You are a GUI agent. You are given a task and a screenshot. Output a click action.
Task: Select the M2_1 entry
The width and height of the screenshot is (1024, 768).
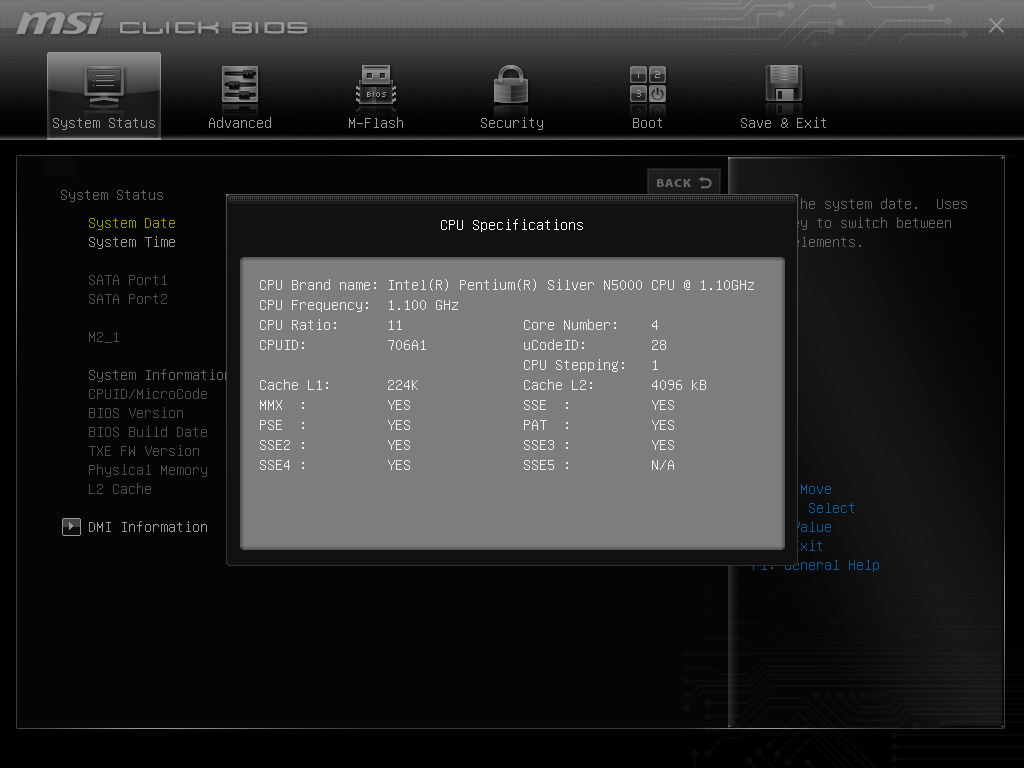click(x=104, y=337)
